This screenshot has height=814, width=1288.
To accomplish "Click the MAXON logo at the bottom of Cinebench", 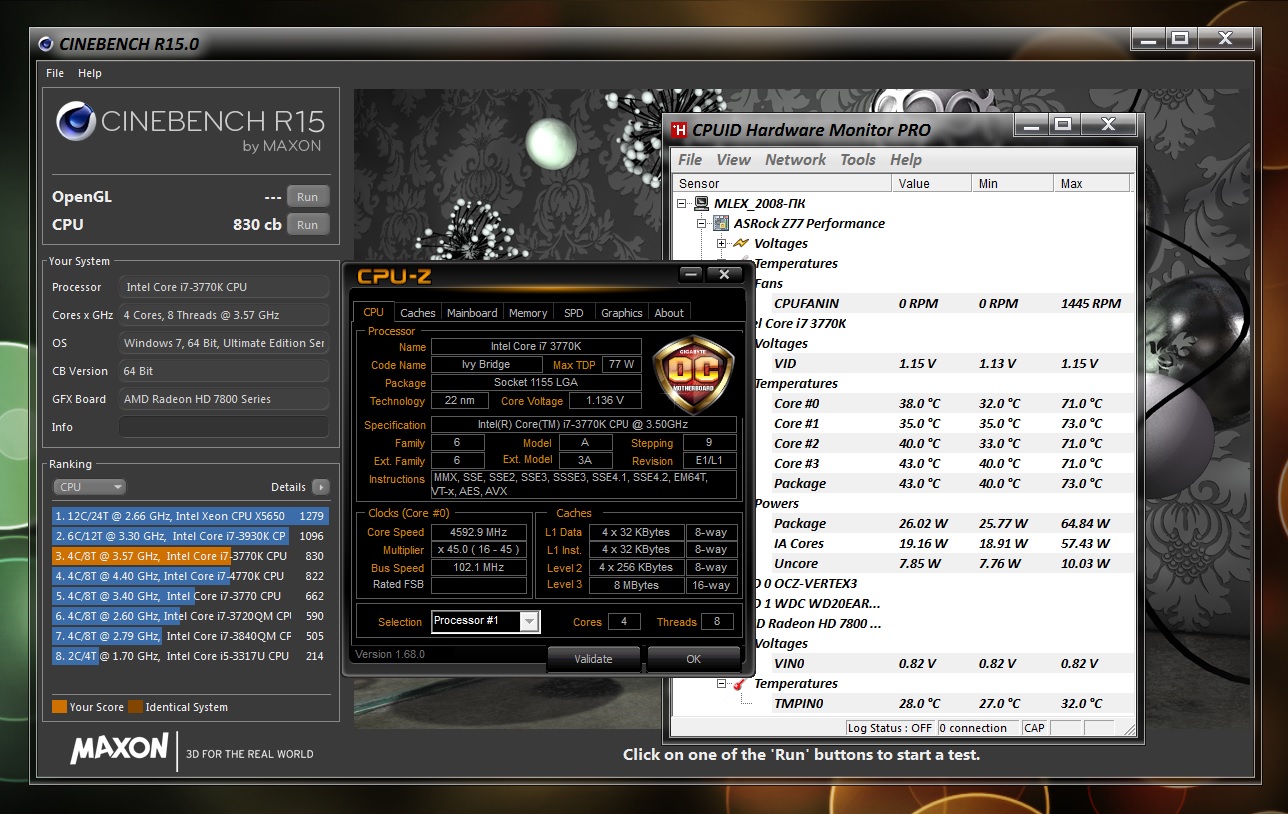I will click(119, 749).
